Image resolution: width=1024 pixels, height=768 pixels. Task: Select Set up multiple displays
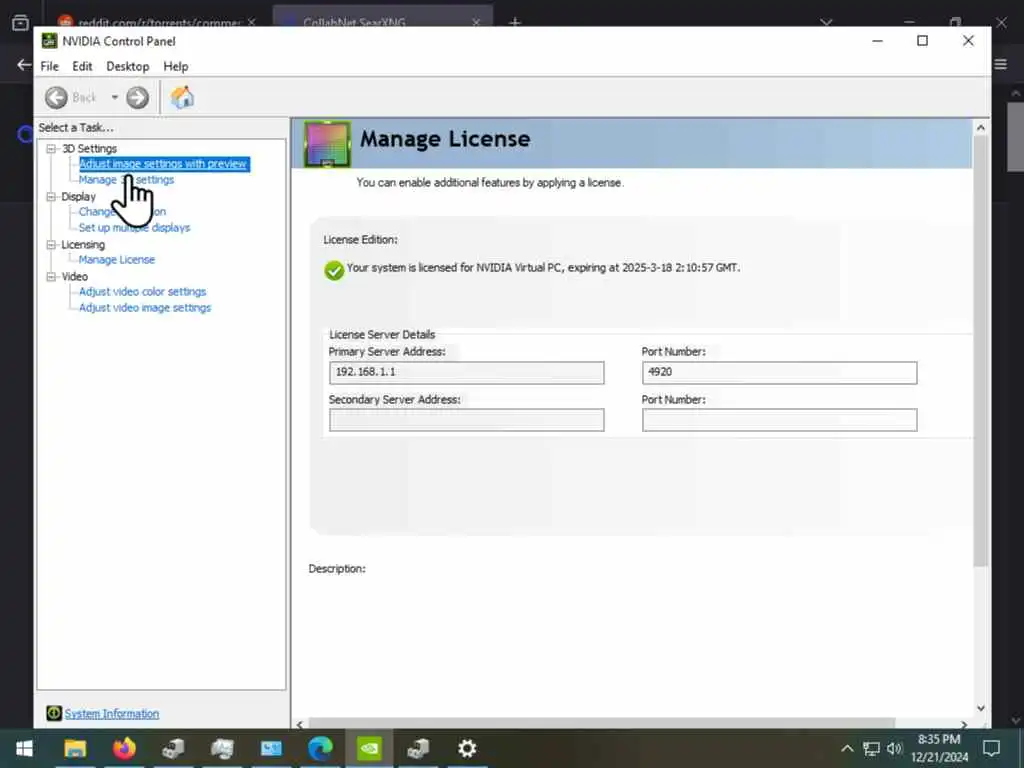click(135, 228)
